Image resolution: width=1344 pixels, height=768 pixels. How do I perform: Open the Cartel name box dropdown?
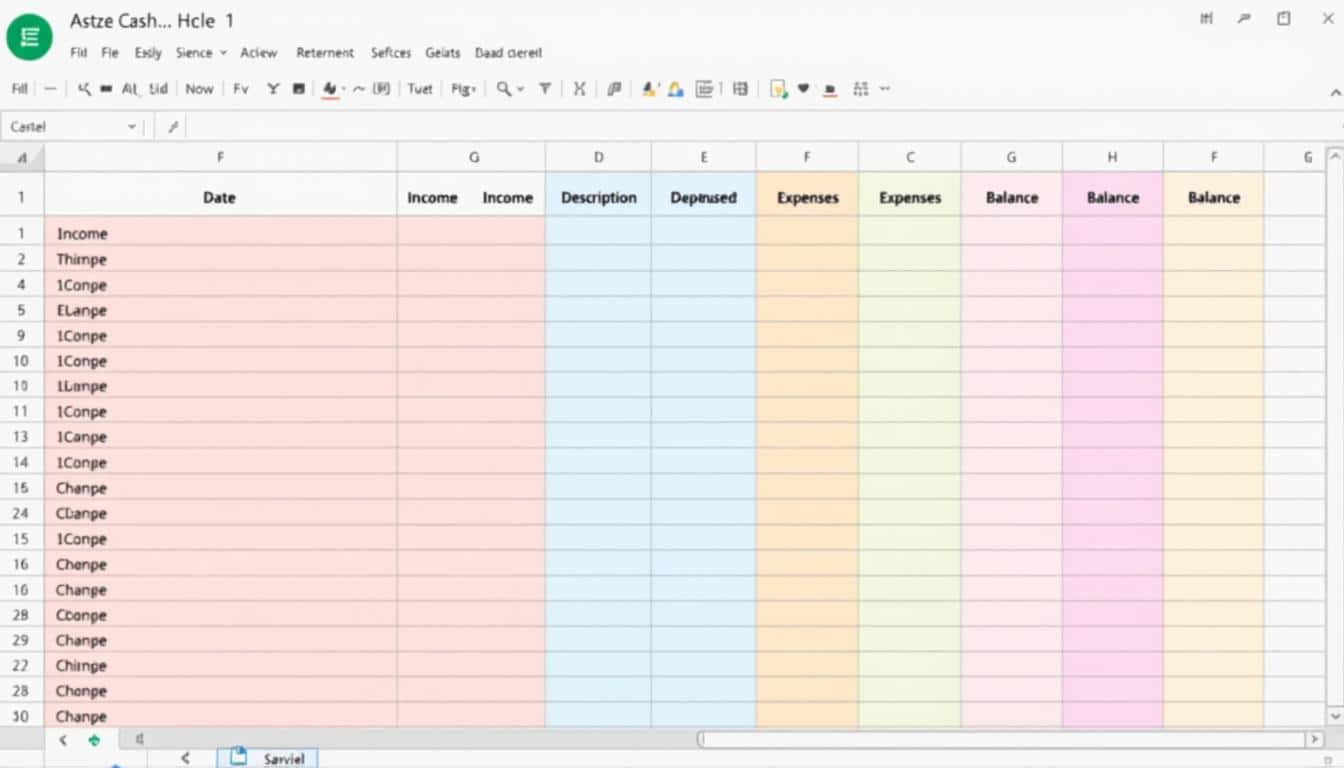click(131, 127)
